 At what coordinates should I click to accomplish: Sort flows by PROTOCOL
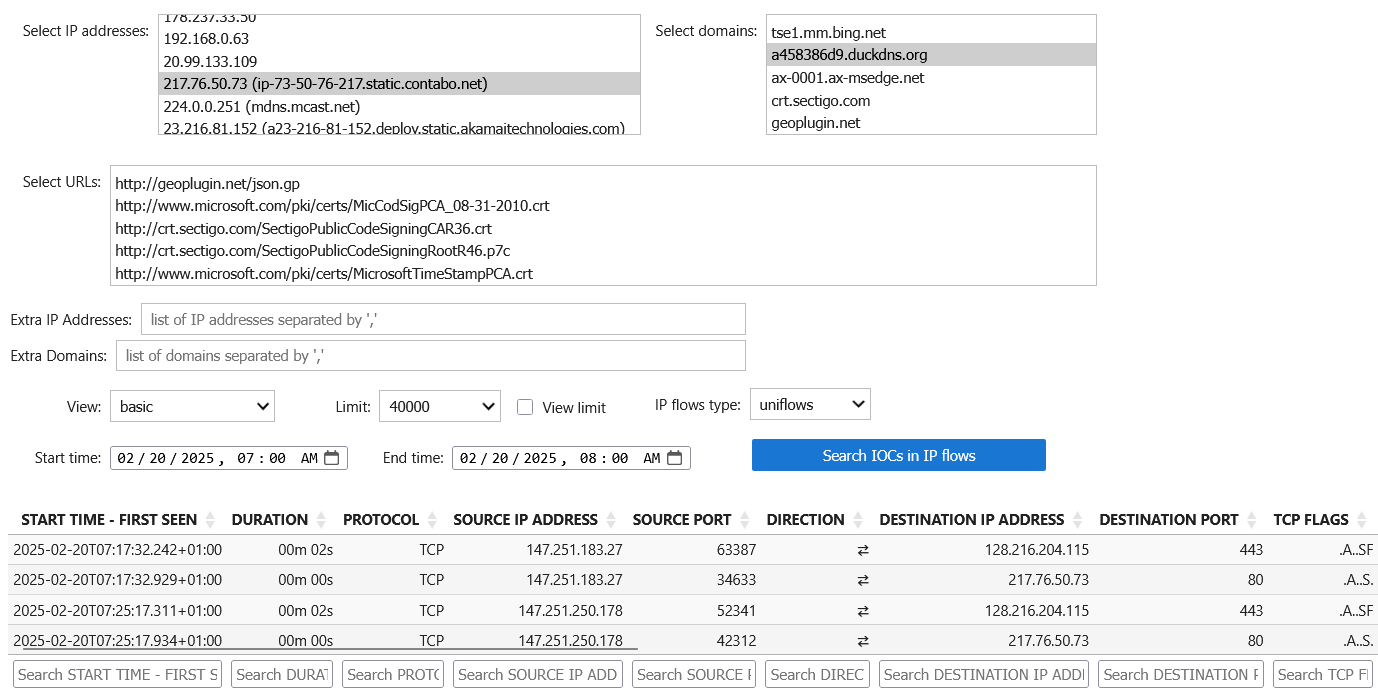[x=430, y=519]
